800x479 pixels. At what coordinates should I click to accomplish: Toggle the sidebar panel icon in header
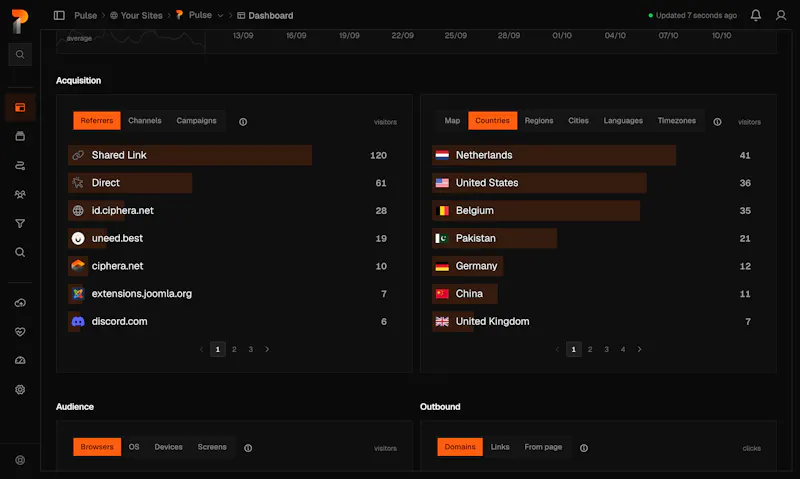click(x=59, y=15)
